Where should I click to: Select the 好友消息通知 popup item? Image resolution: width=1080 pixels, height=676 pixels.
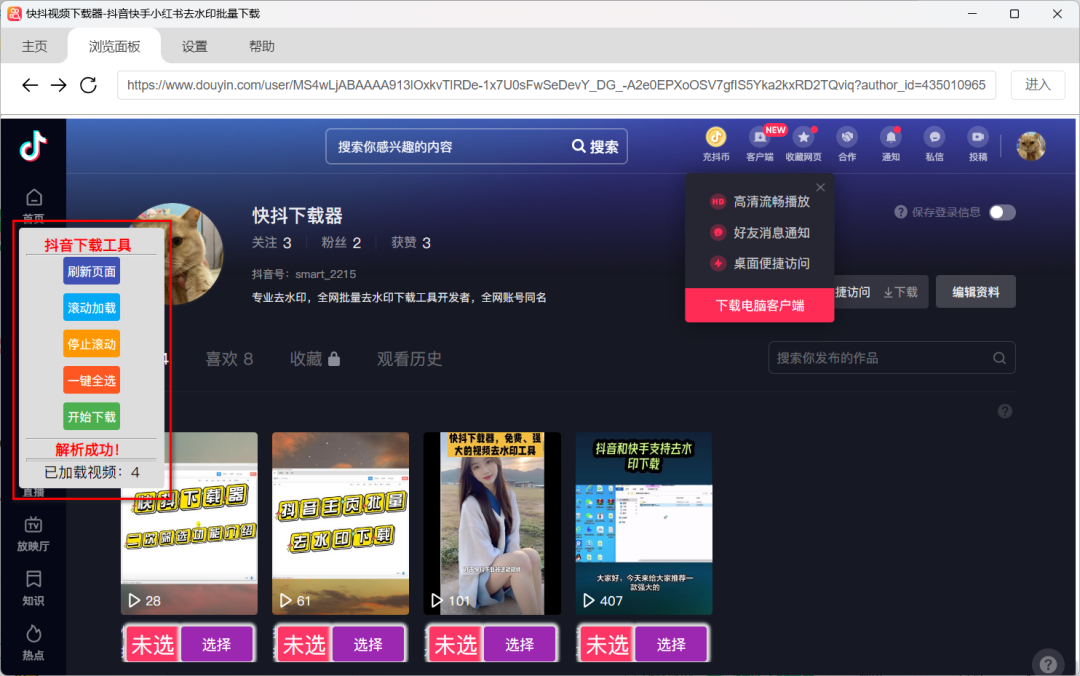pyautogui.click(x=760, y=233)
